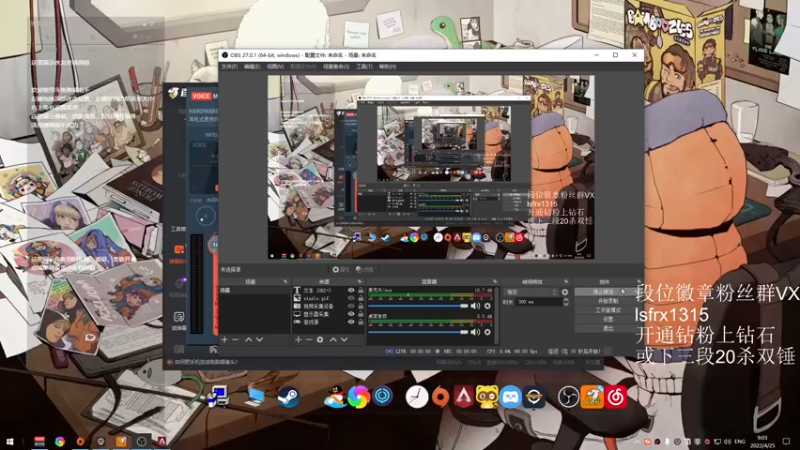Open the 桌面音频 audio settings gear

click(x=488, y=332)
